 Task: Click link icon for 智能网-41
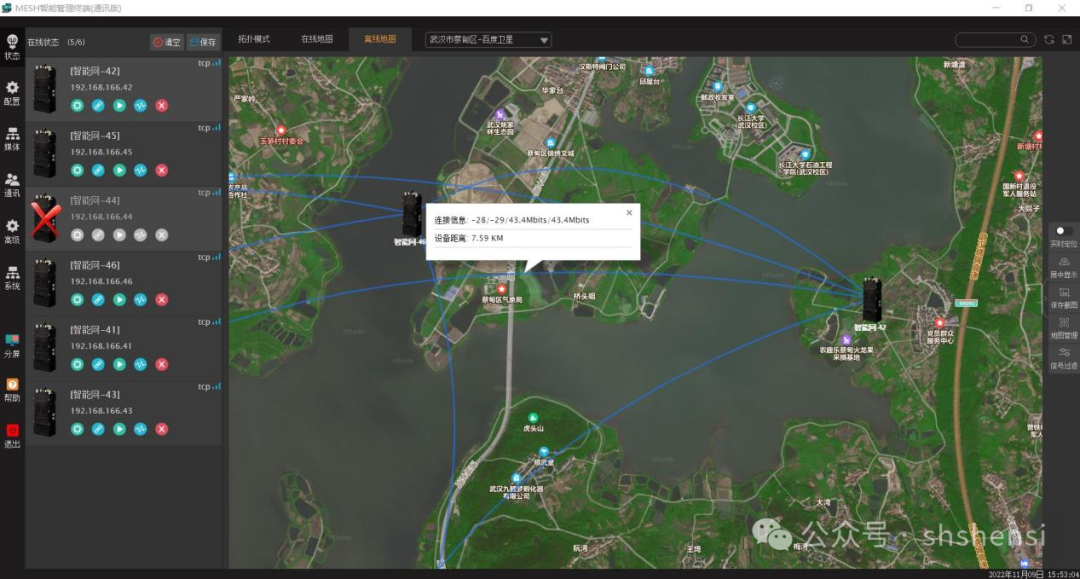click(98, 364)
